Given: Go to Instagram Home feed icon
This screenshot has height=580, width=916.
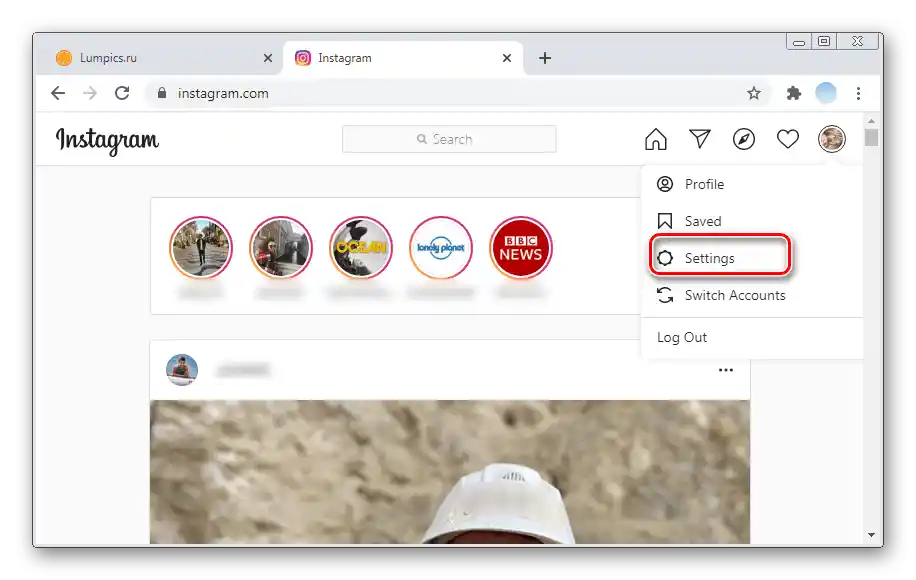Looking at the screenshot, I should coord(655,139).
